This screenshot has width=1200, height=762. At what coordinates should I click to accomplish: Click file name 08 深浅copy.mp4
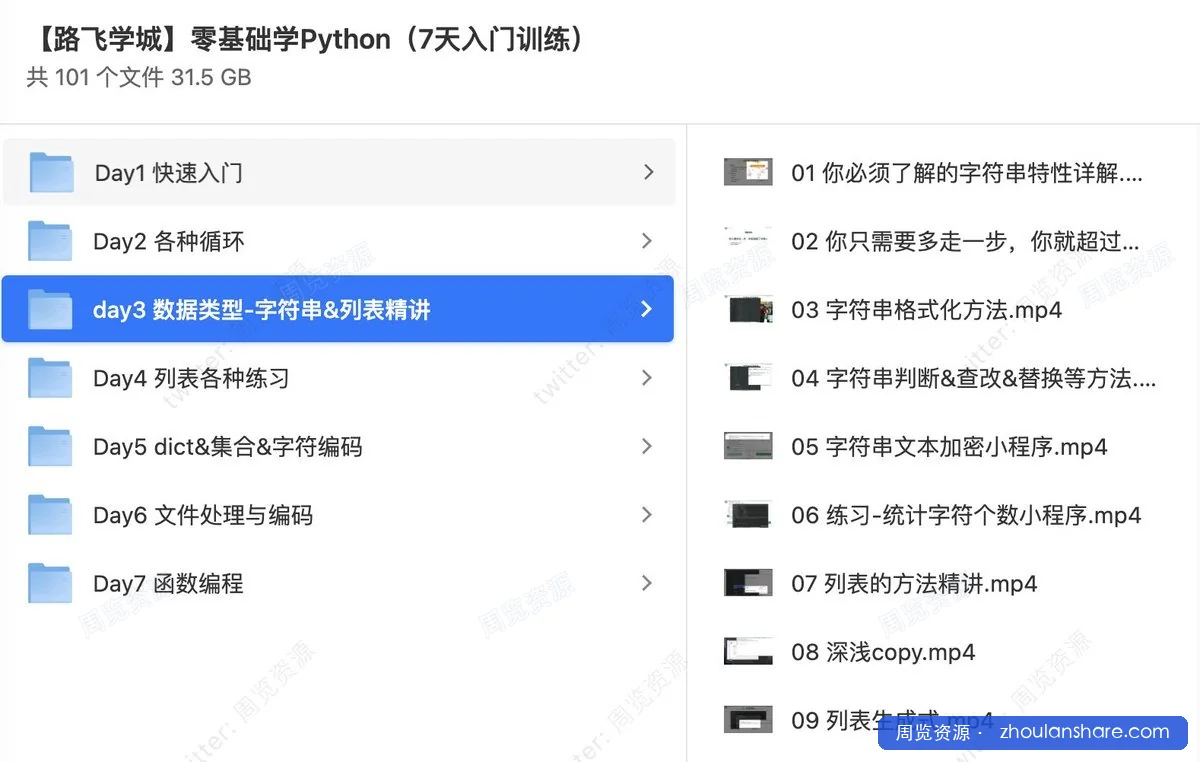click(883, 652)
